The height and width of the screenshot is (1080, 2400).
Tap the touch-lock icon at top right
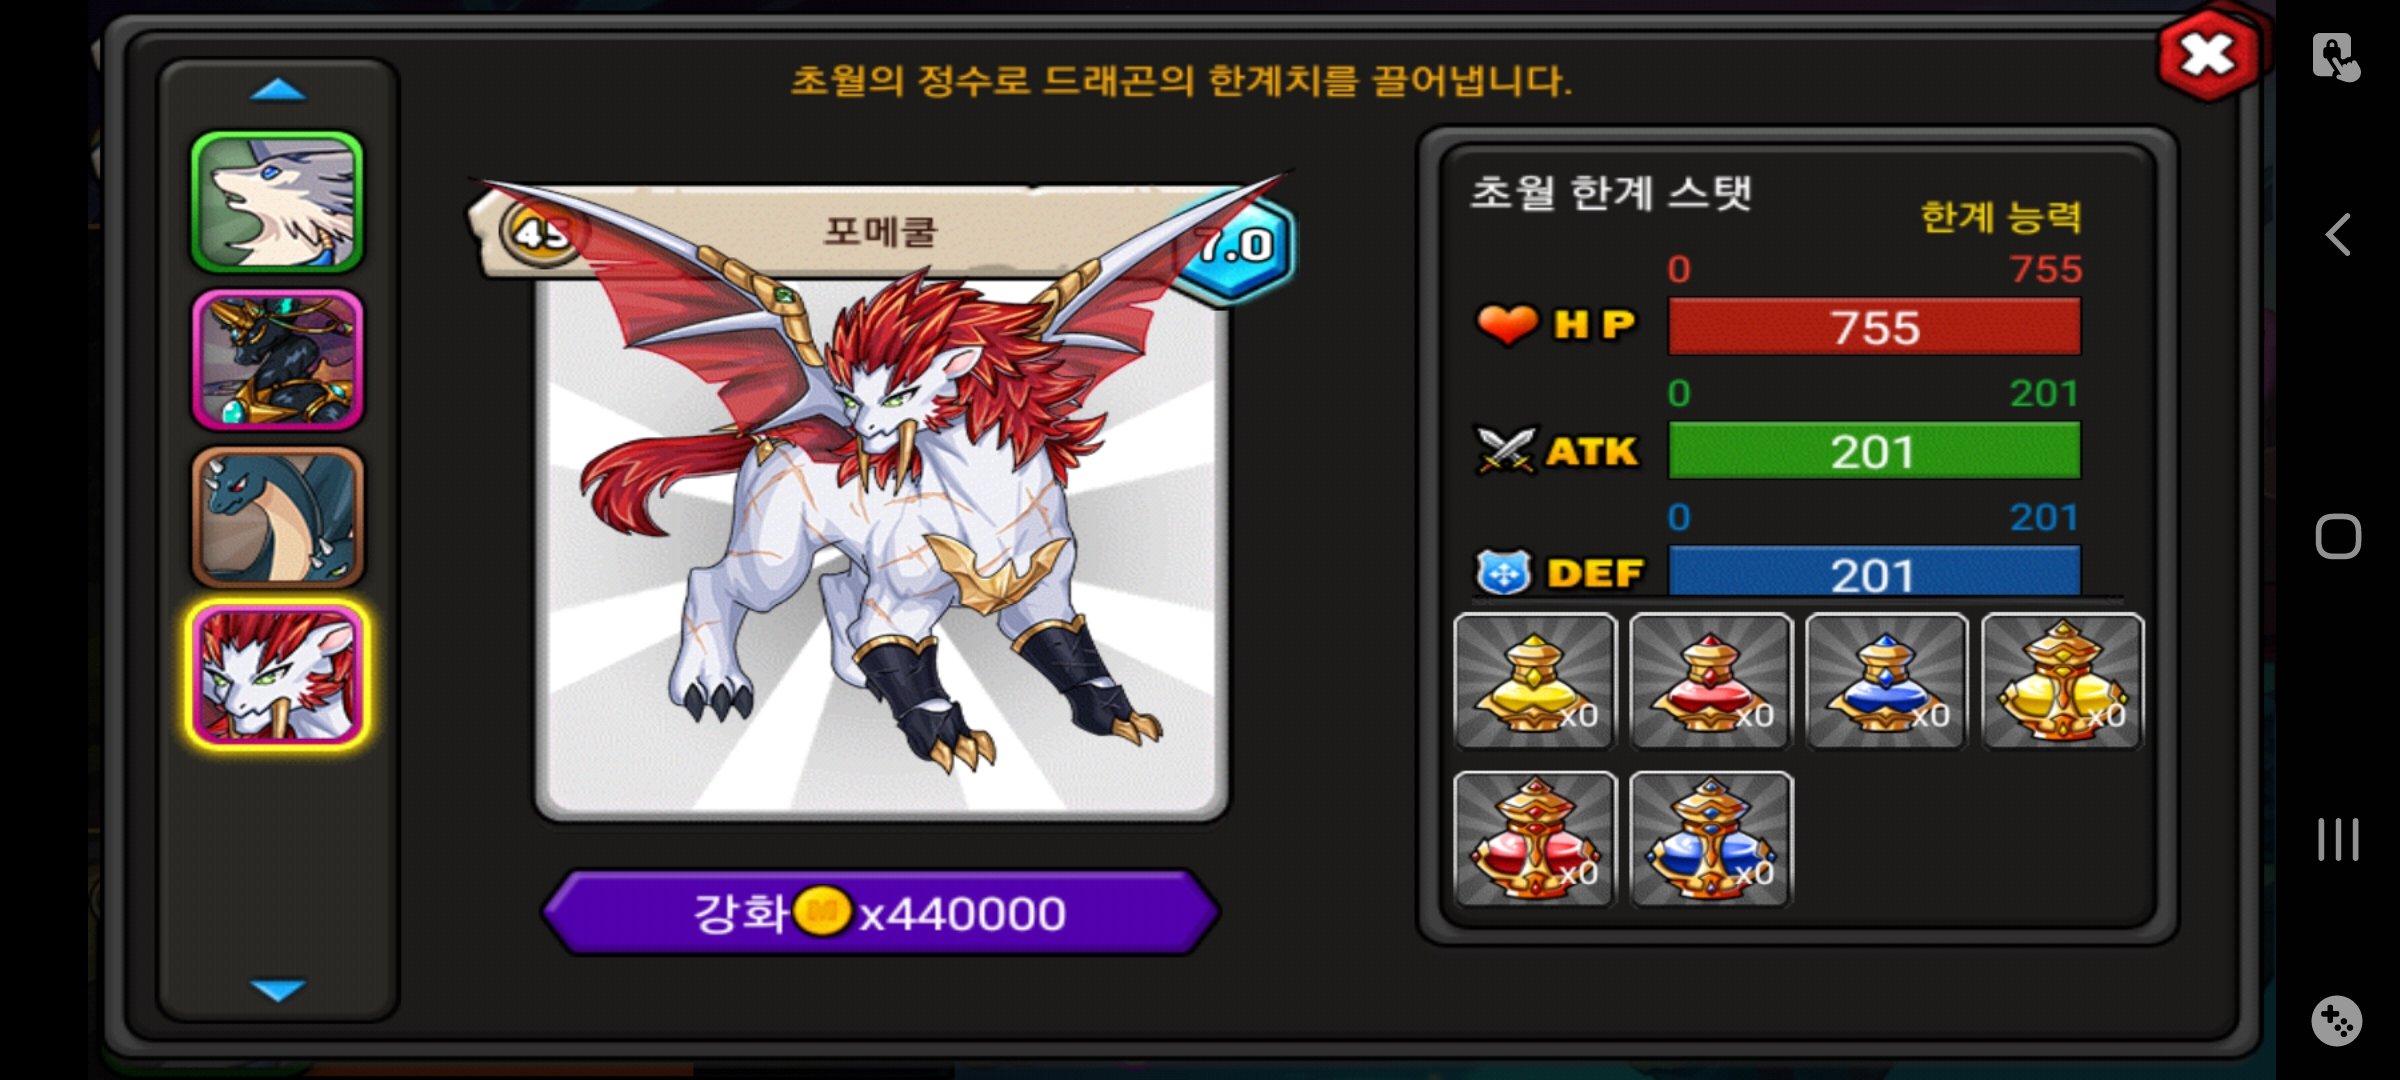[x=2336, y=57]
